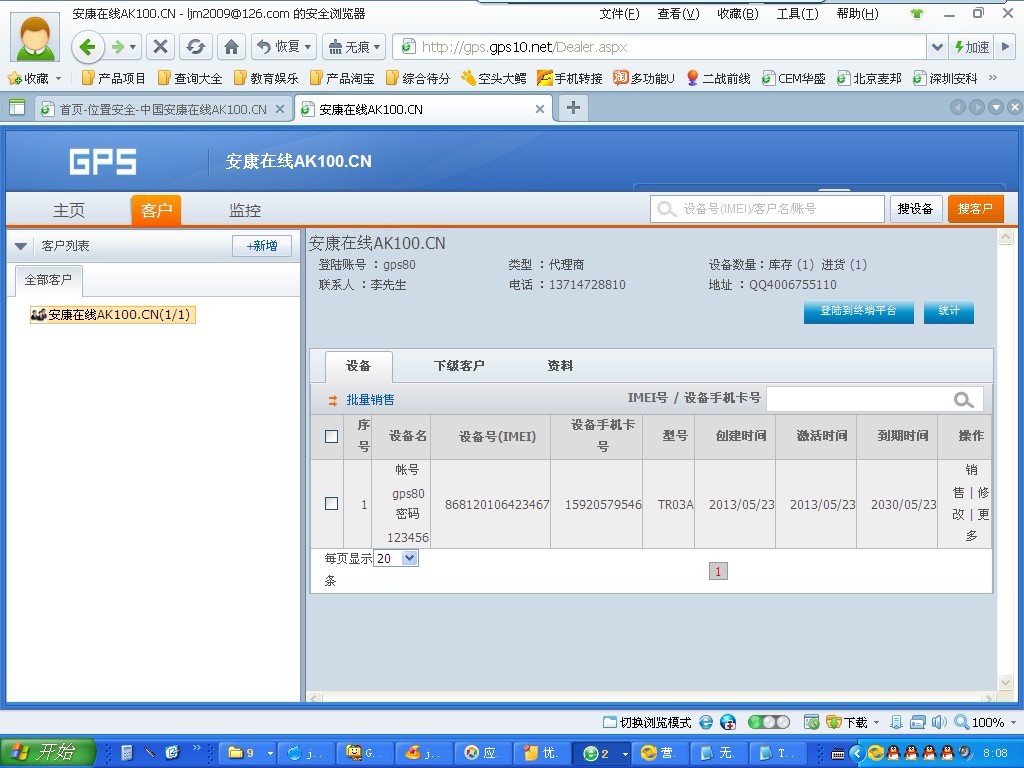This screenshot has width=1024, height=768.
Task: Open the 查看(V) menu
Action: pos(678,13)
